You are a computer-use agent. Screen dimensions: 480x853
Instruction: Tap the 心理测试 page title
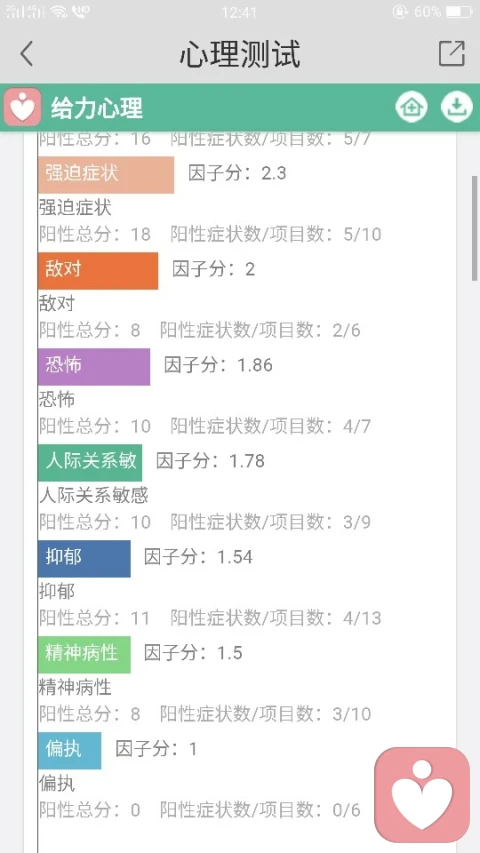tap(240, 54)
